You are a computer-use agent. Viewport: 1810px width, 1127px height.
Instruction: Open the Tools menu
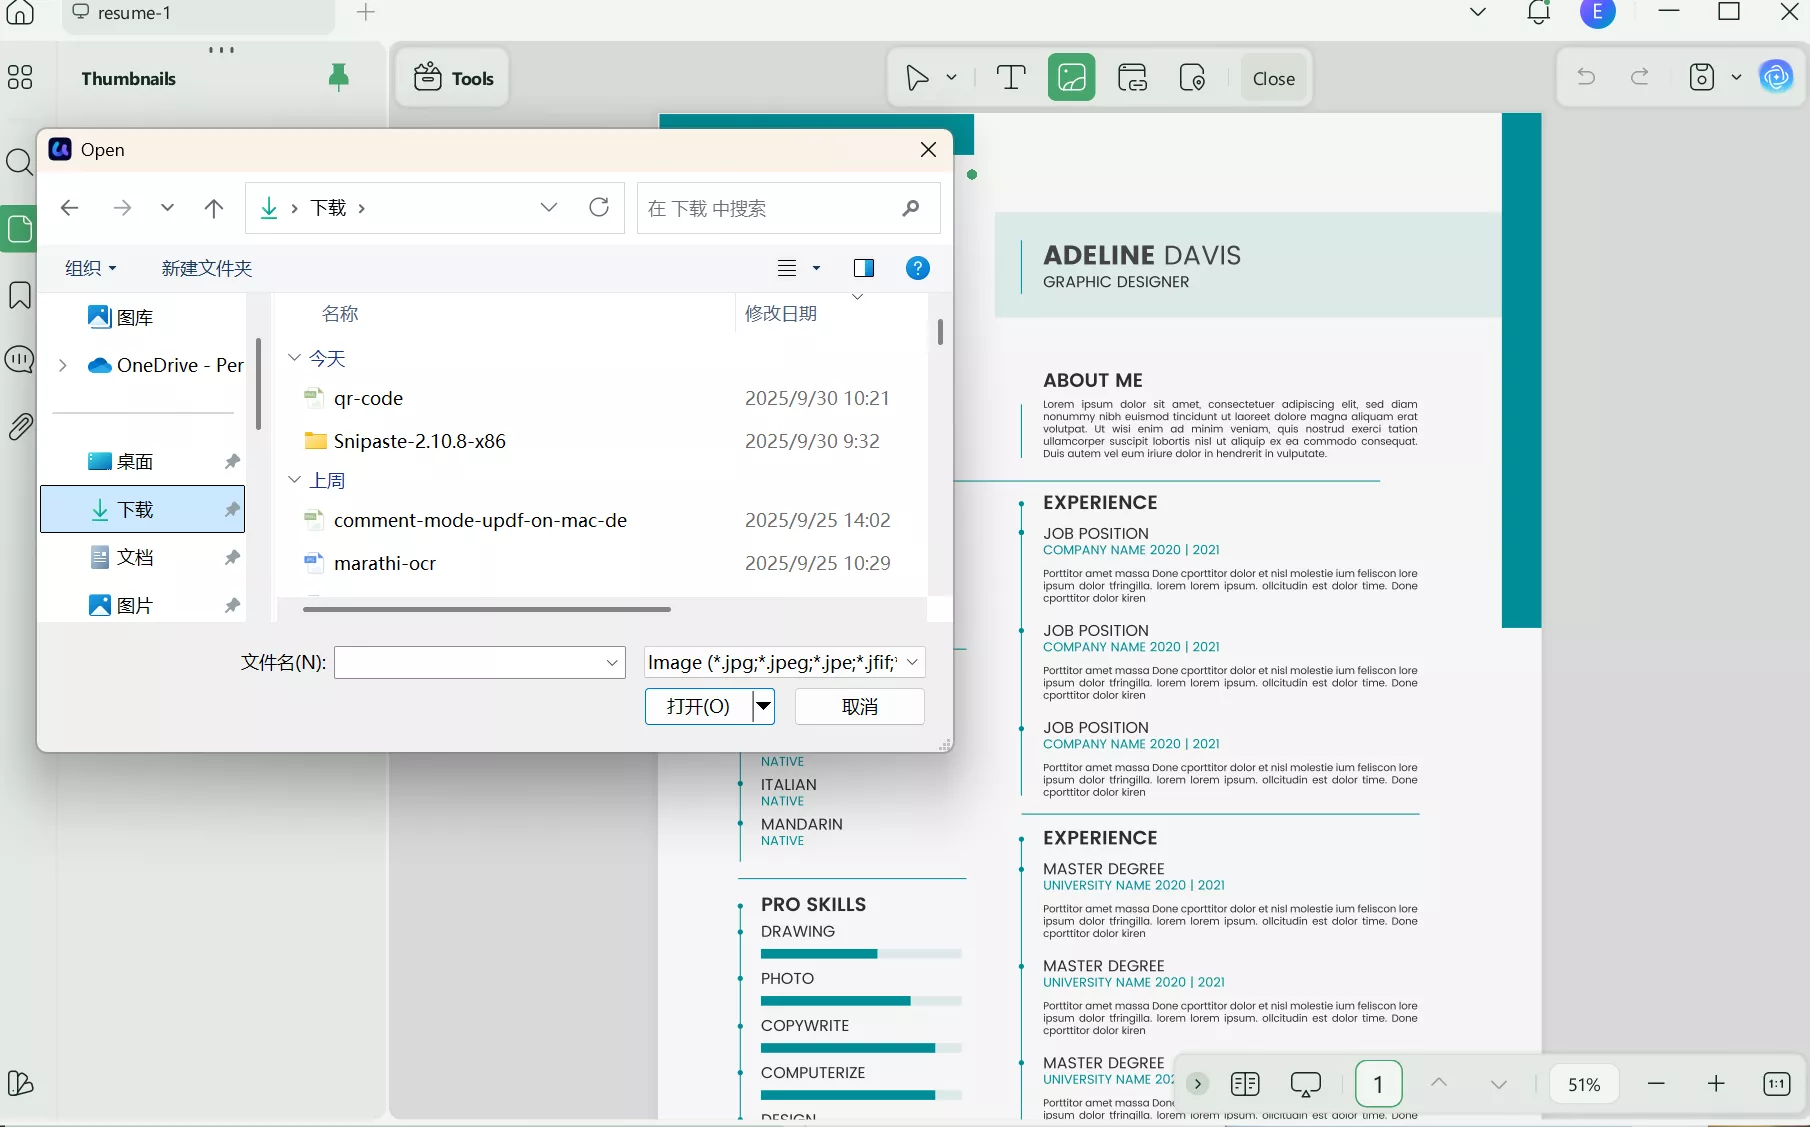coord(453,78)
